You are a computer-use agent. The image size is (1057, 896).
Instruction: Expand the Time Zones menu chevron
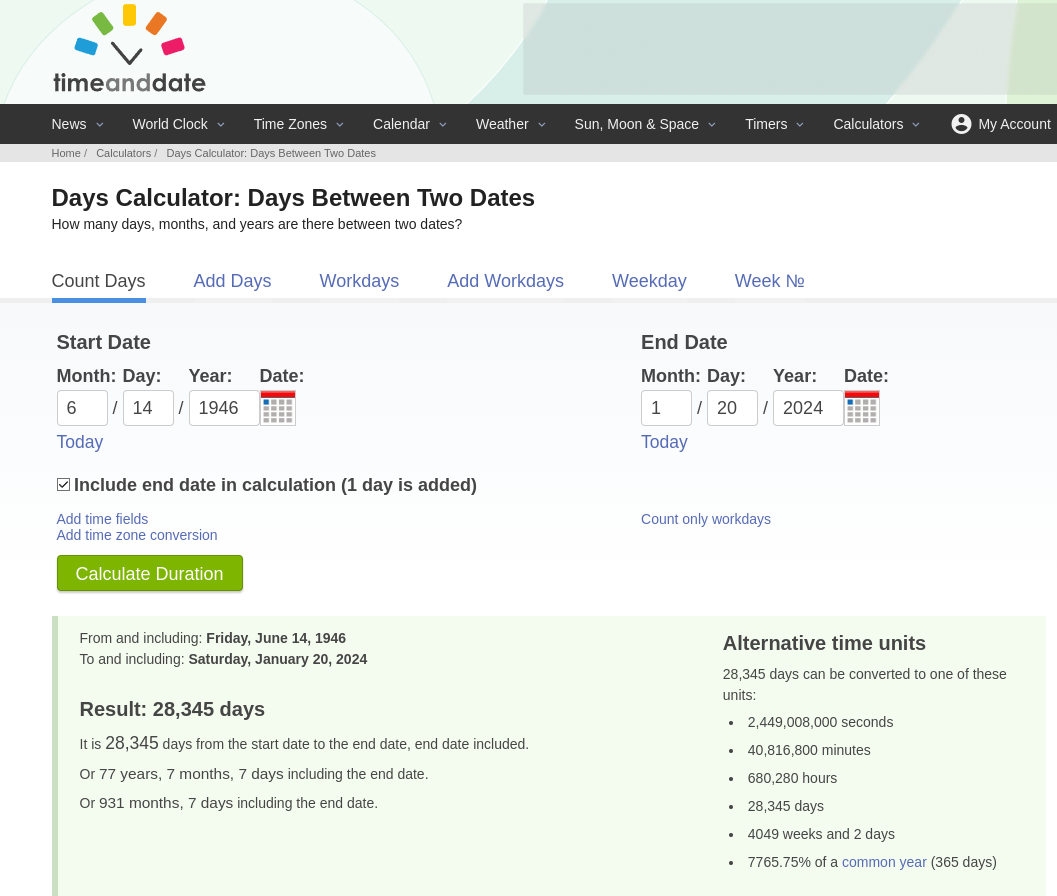(x=340, y=125)
